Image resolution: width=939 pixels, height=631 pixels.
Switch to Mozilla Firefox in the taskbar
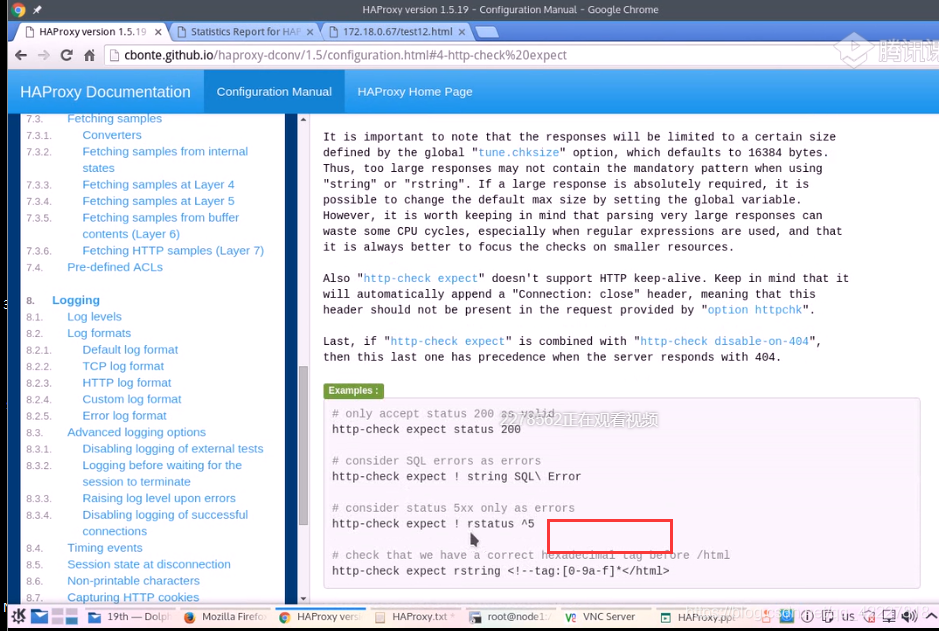(x=225, y=617)
